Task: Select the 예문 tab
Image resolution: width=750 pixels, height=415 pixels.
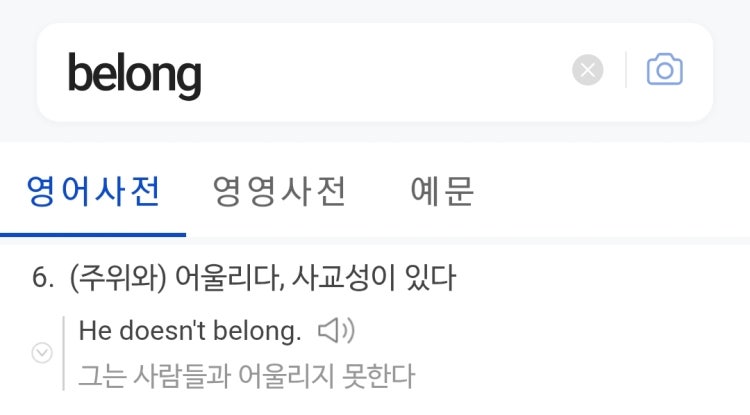Action: coord(443,190)
